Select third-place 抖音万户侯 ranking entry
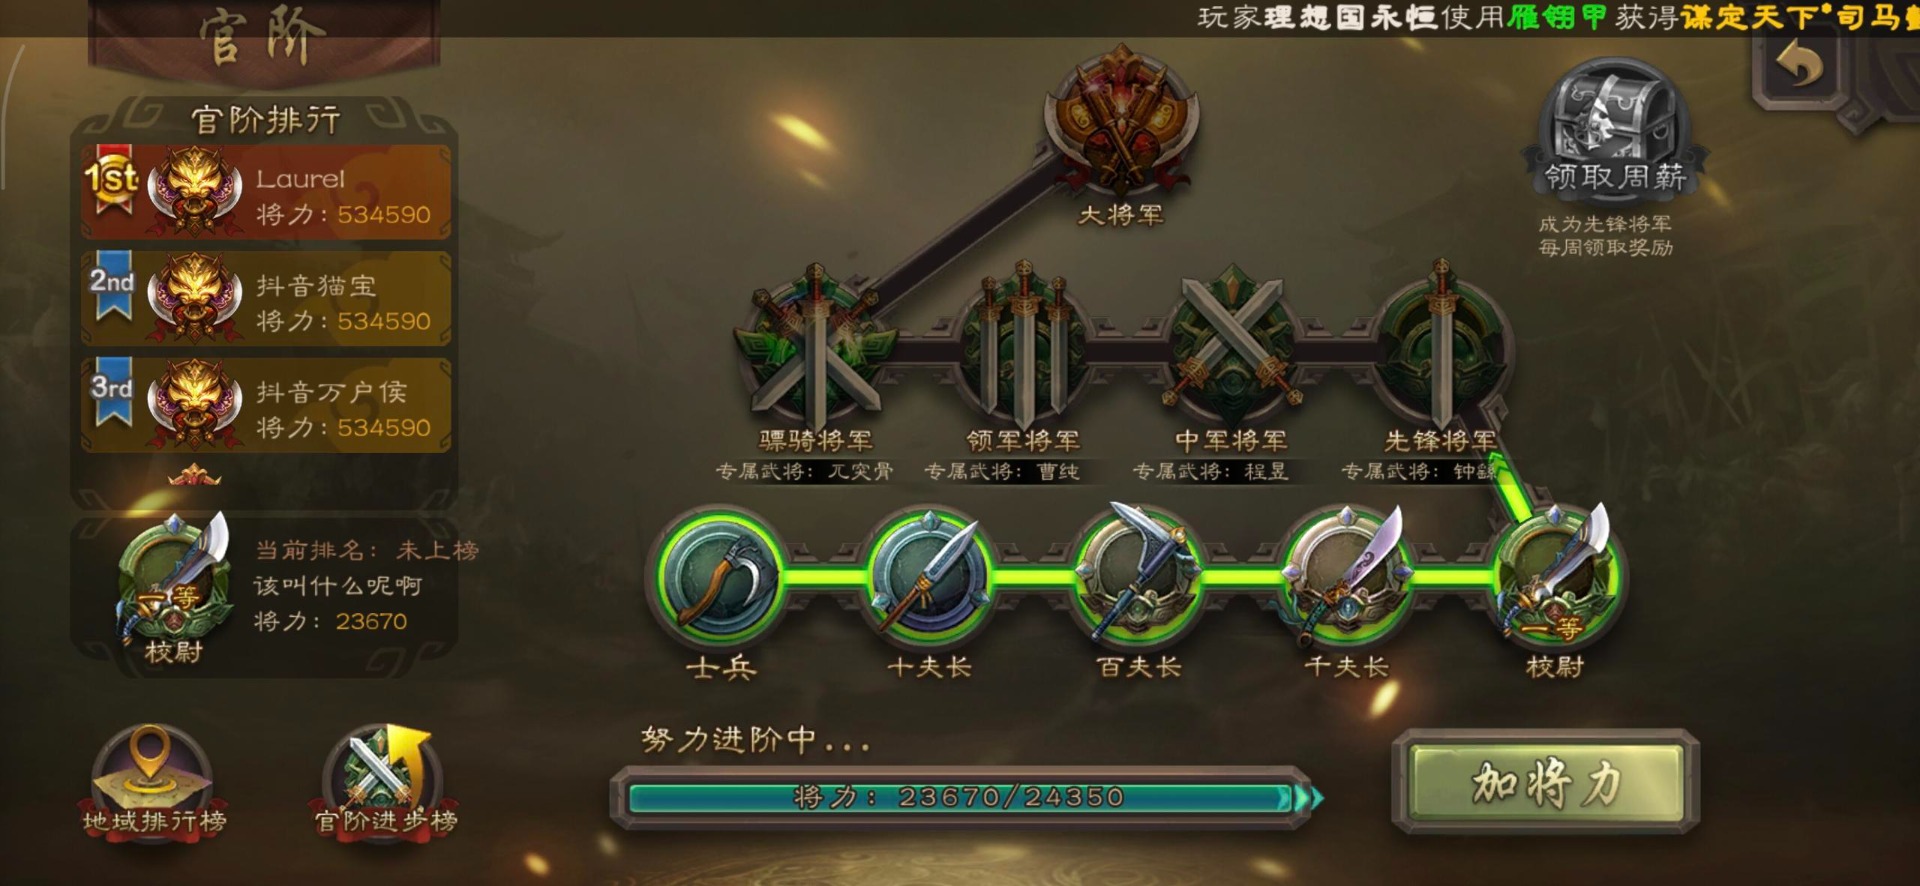 (x=266, y=405)
